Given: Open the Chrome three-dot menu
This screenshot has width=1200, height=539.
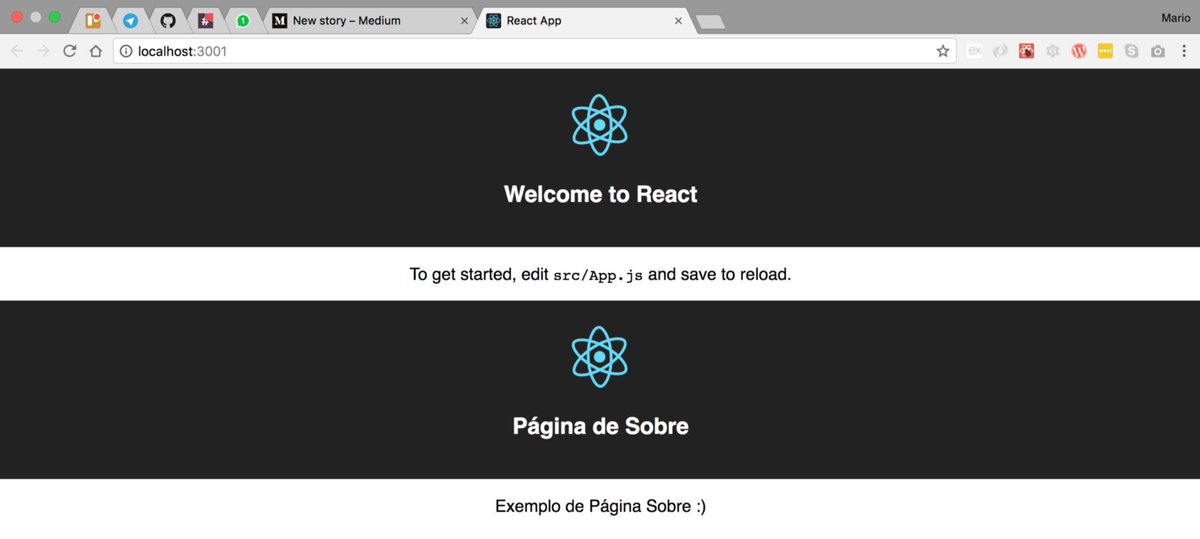Looking at the screenshot, I should pyautogui.click(x=1183, y=51).
